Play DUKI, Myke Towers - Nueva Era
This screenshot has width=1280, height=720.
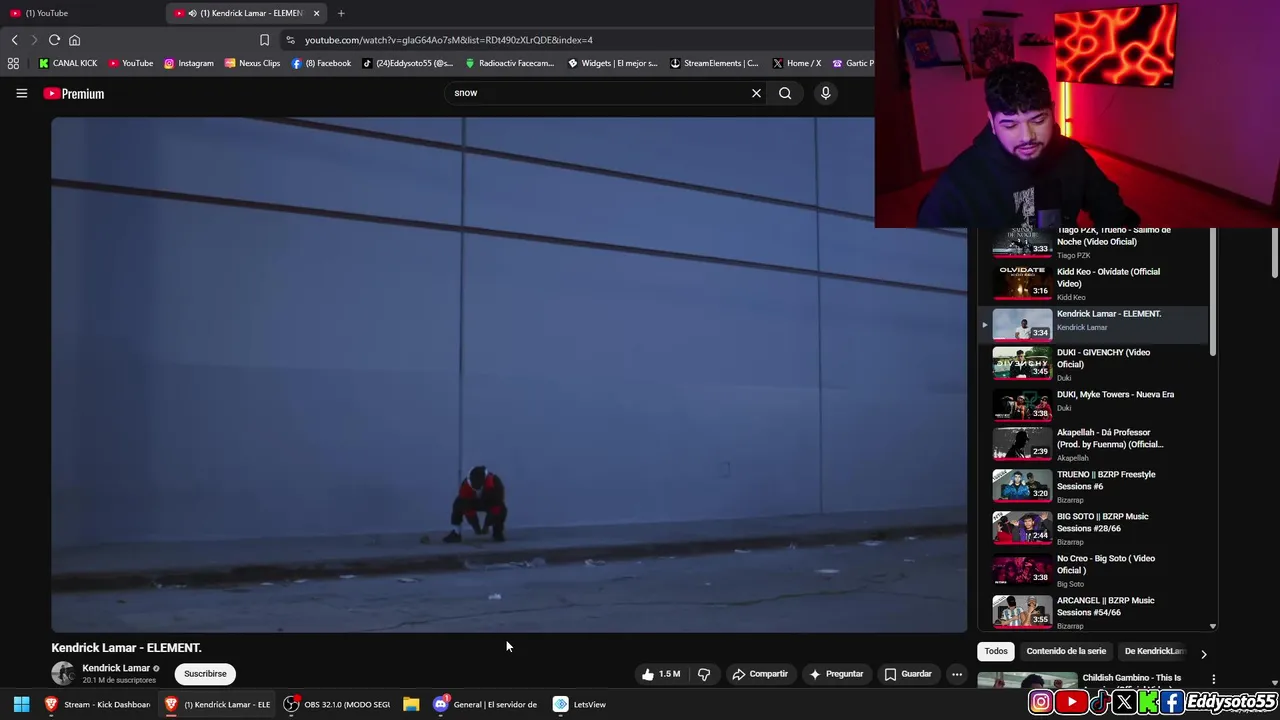pos(1094,403)
